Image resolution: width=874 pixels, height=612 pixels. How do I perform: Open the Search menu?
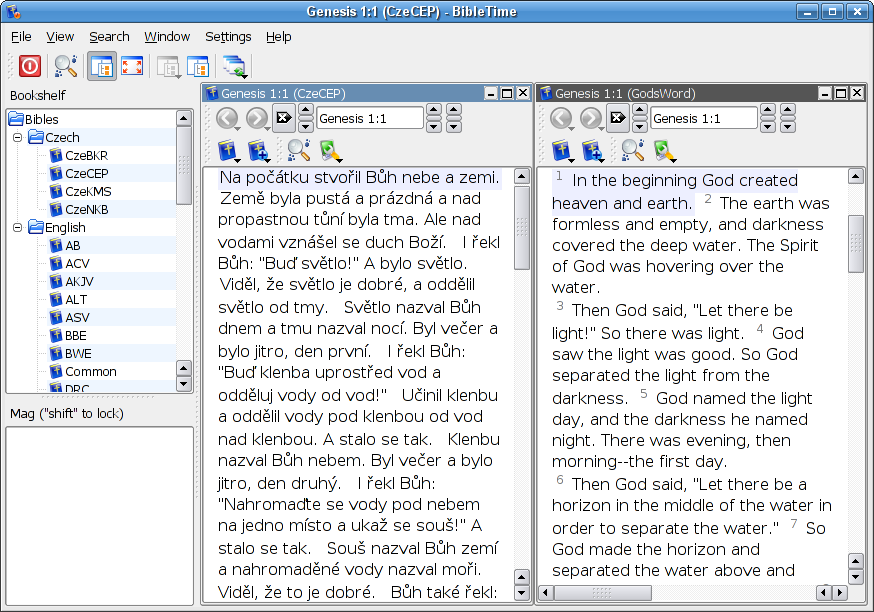[109, 37]
